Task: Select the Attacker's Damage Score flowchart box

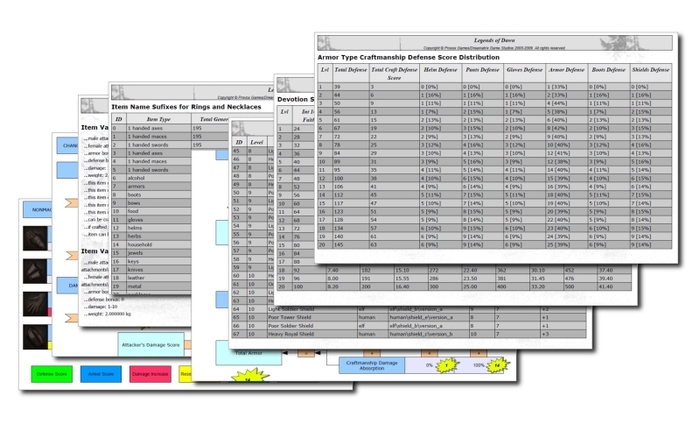Action: pos(151,345)
